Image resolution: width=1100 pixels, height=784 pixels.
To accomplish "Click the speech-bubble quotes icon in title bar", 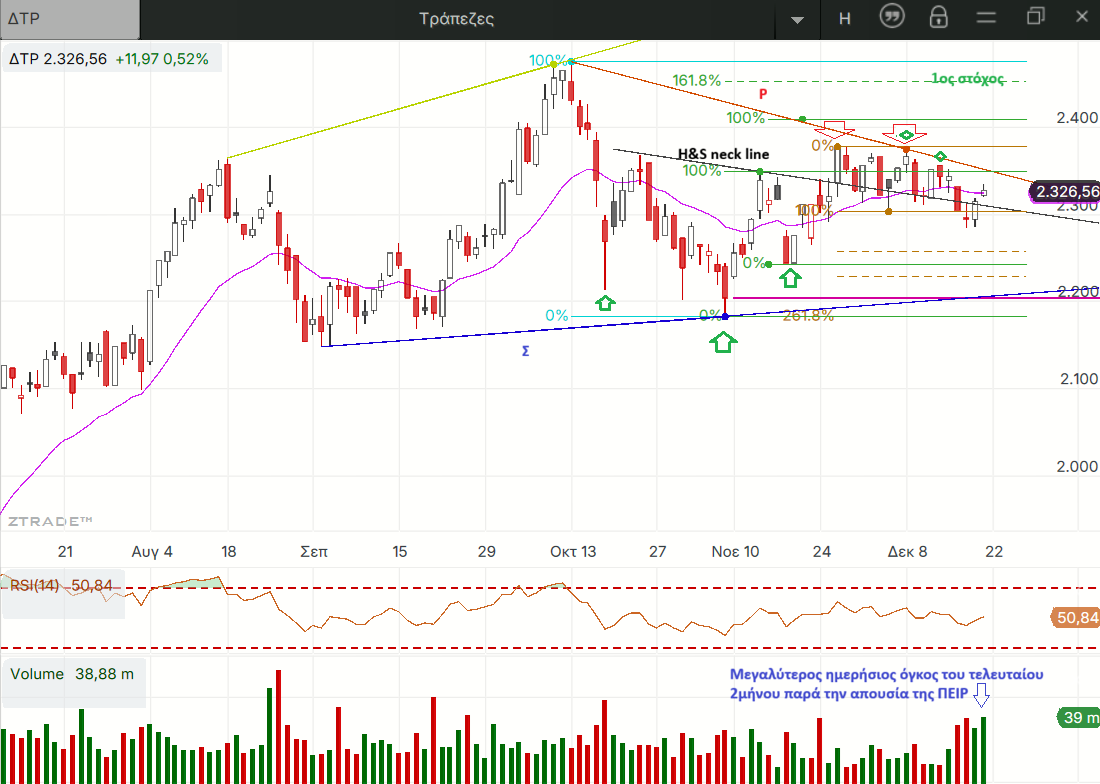I will click(x=892, y=18).
